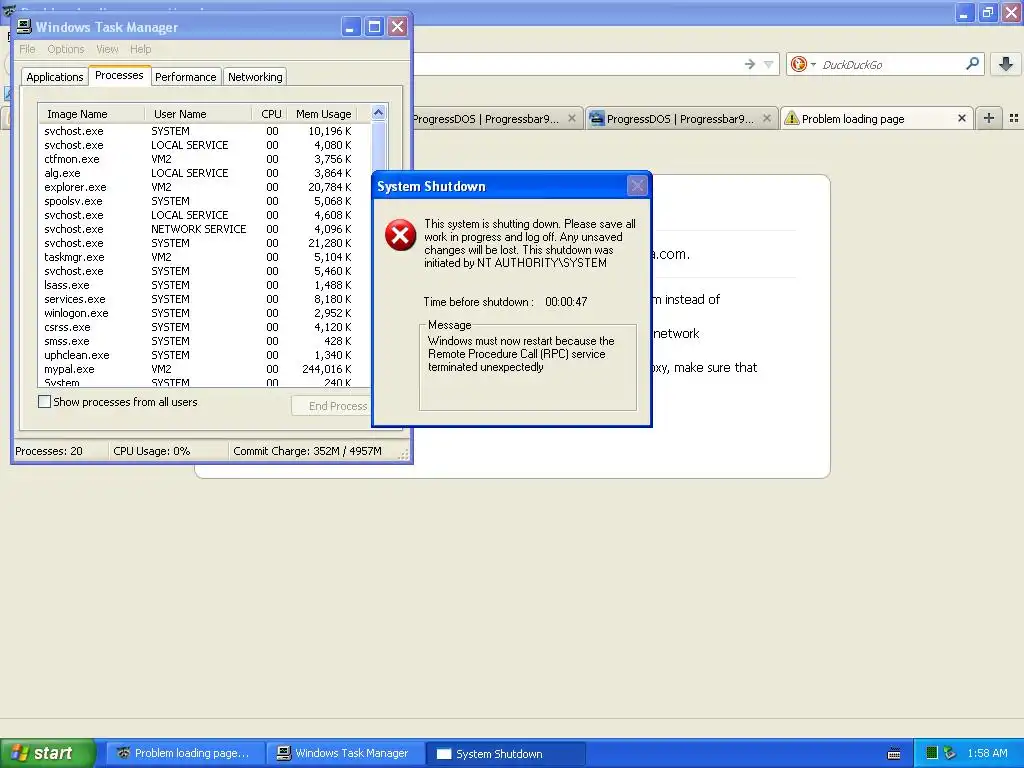The width and height of the screenshot is (1024, 768).
Task: Click the DuckDuckGo search engine icon
Action: [798, 64]
